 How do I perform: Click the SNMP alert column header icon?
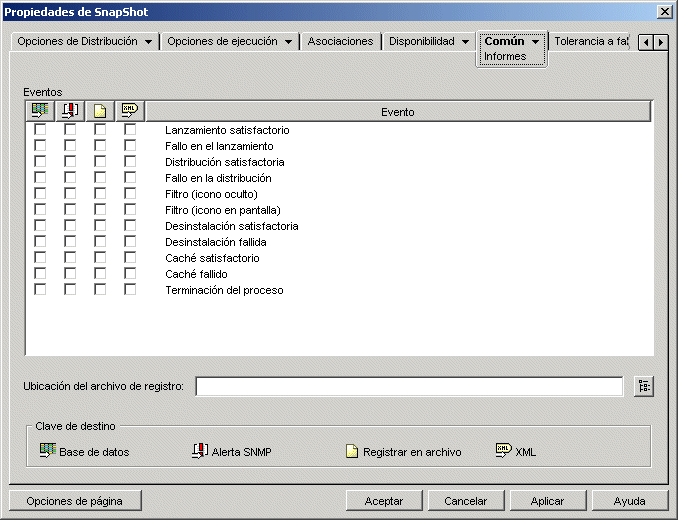point(70,112)
